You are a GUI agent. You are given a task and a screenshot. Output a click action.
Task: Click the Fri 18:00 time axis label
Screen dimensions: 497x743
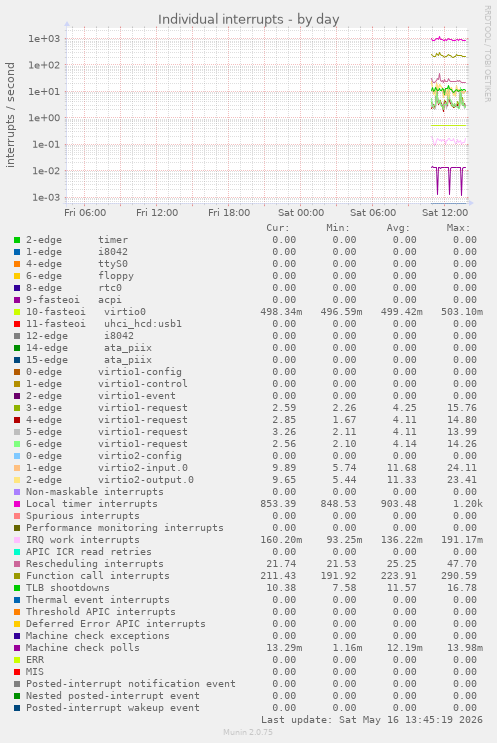pos(229,212)
